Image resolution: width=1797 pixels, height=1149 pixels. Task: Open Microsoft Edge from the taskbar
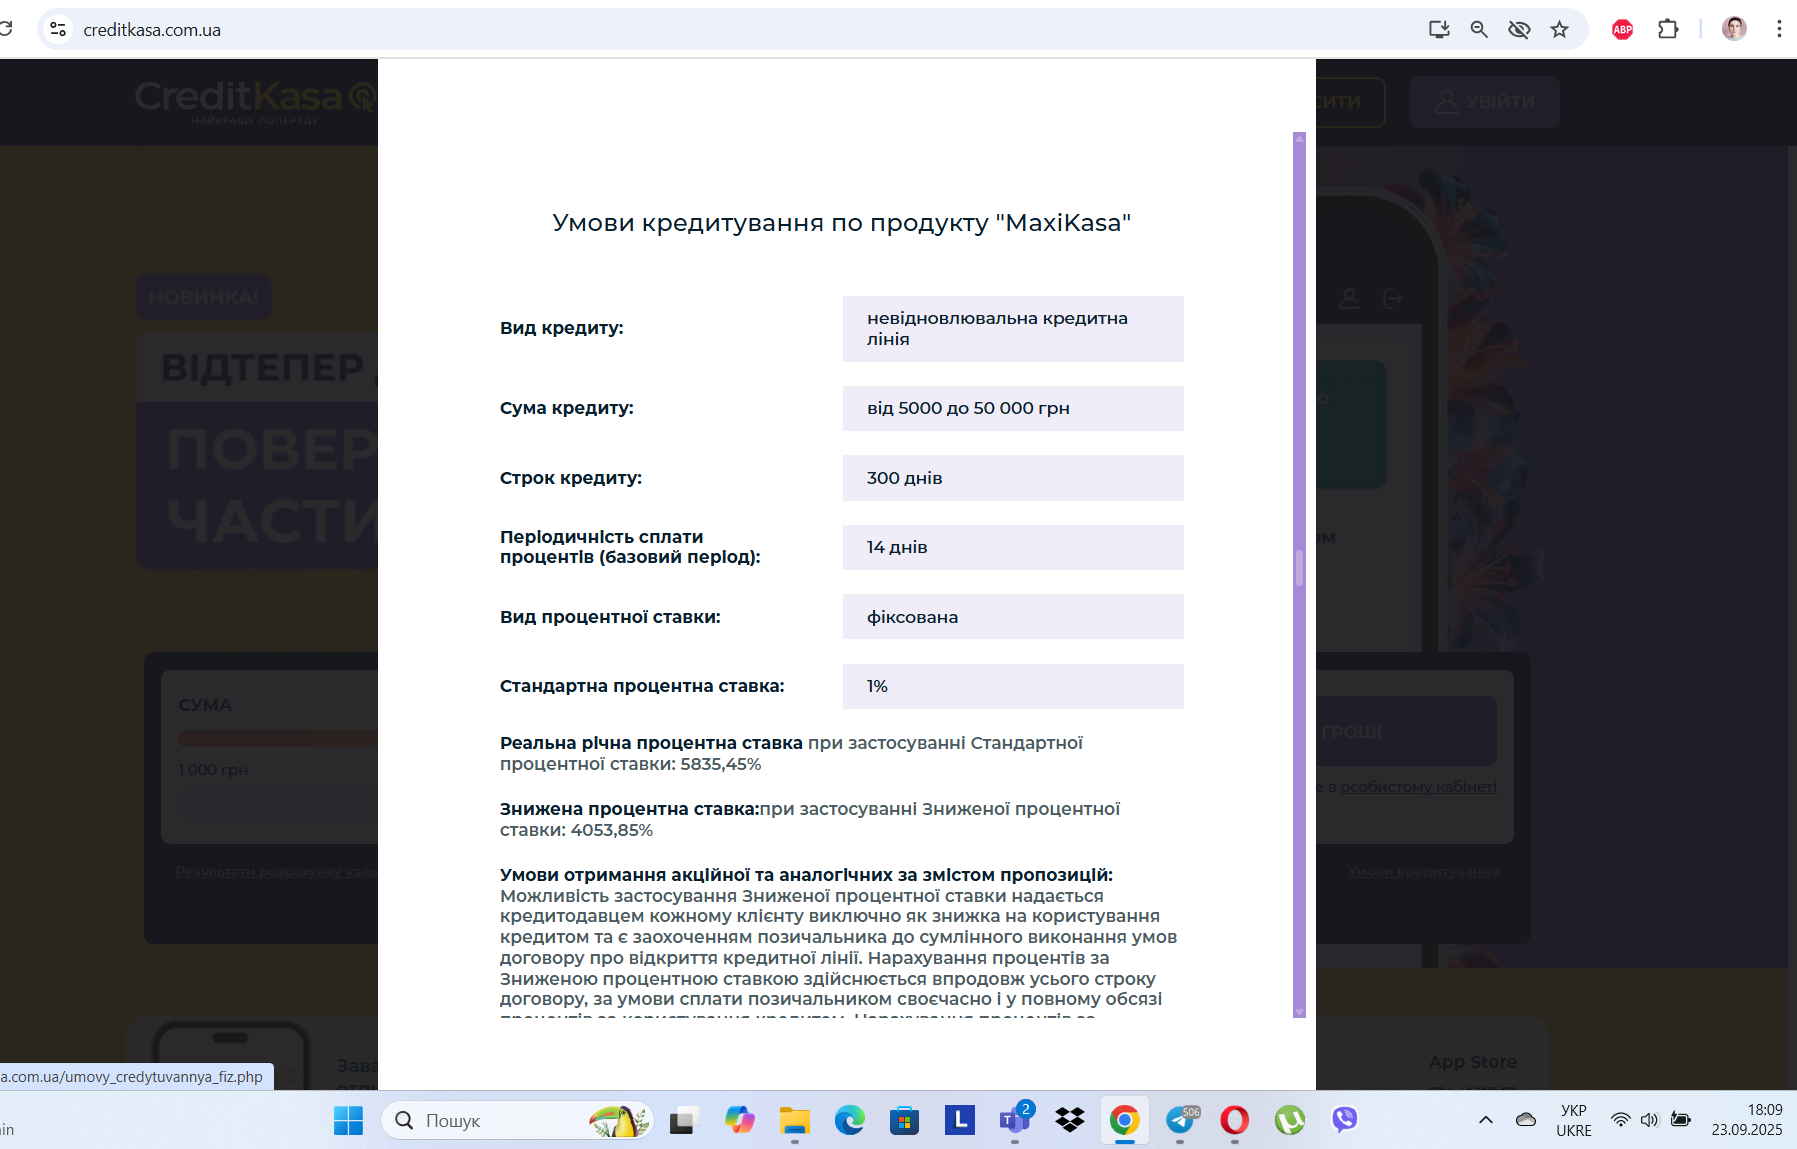point(850,1121)
